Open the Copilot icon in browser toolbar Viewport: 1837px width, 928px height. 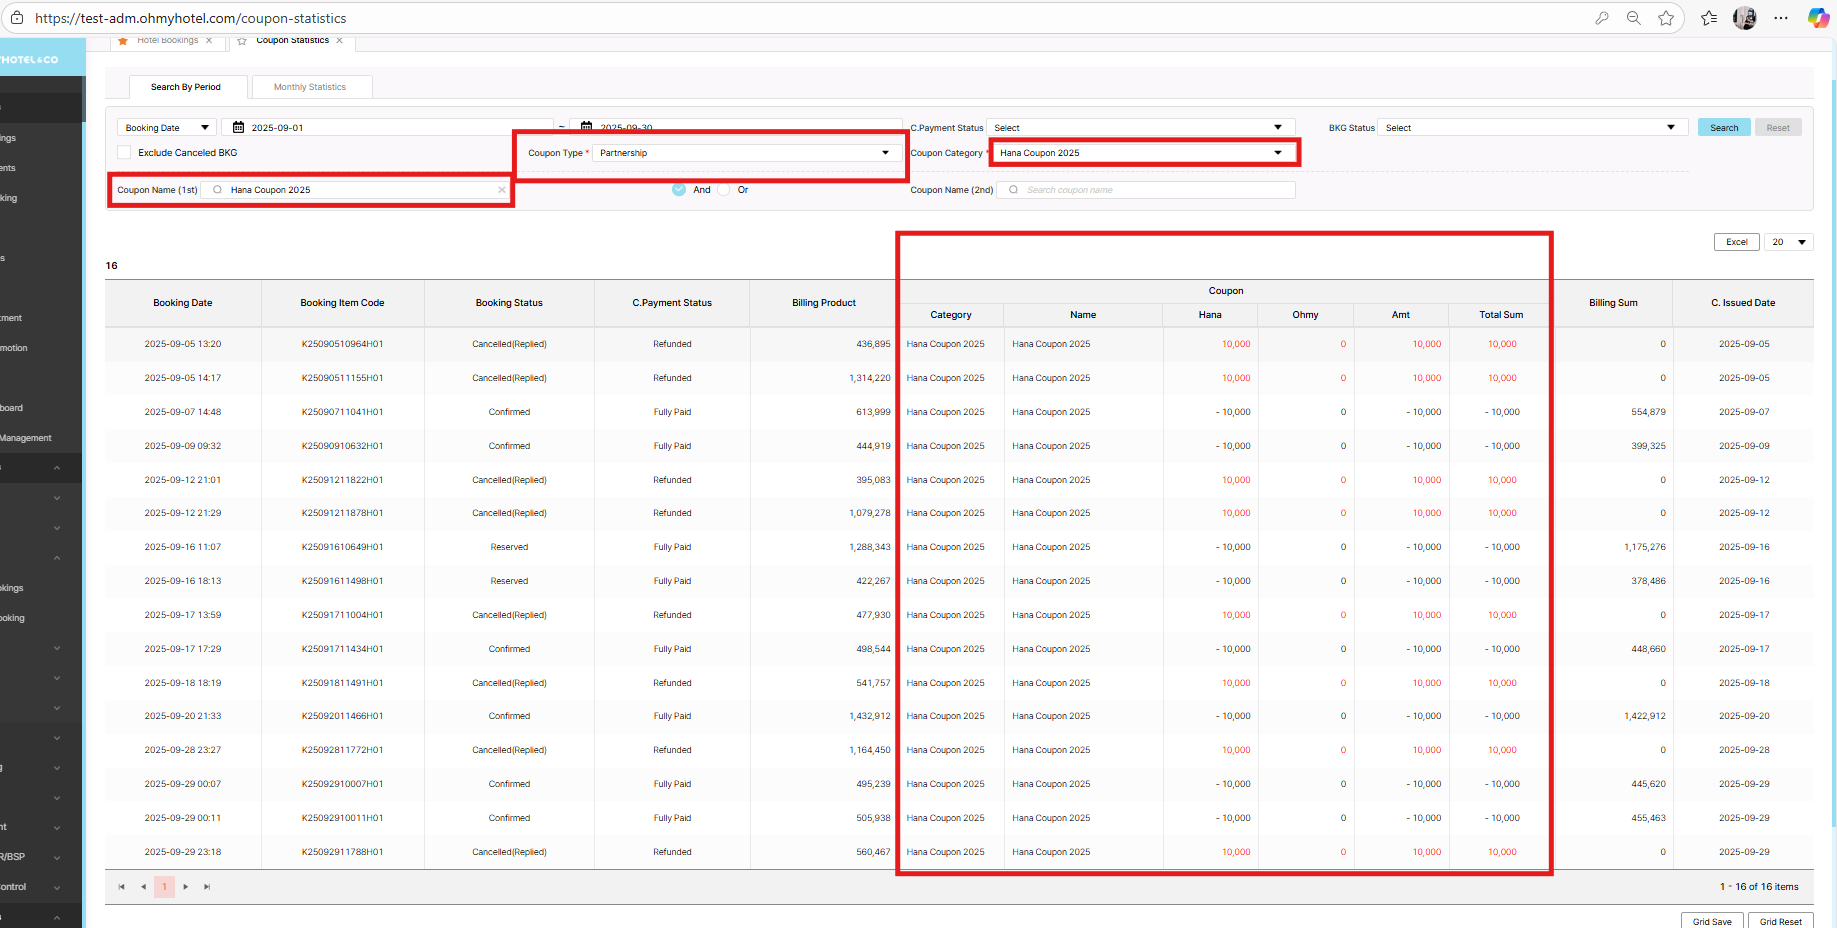(x=1818, y=18)
